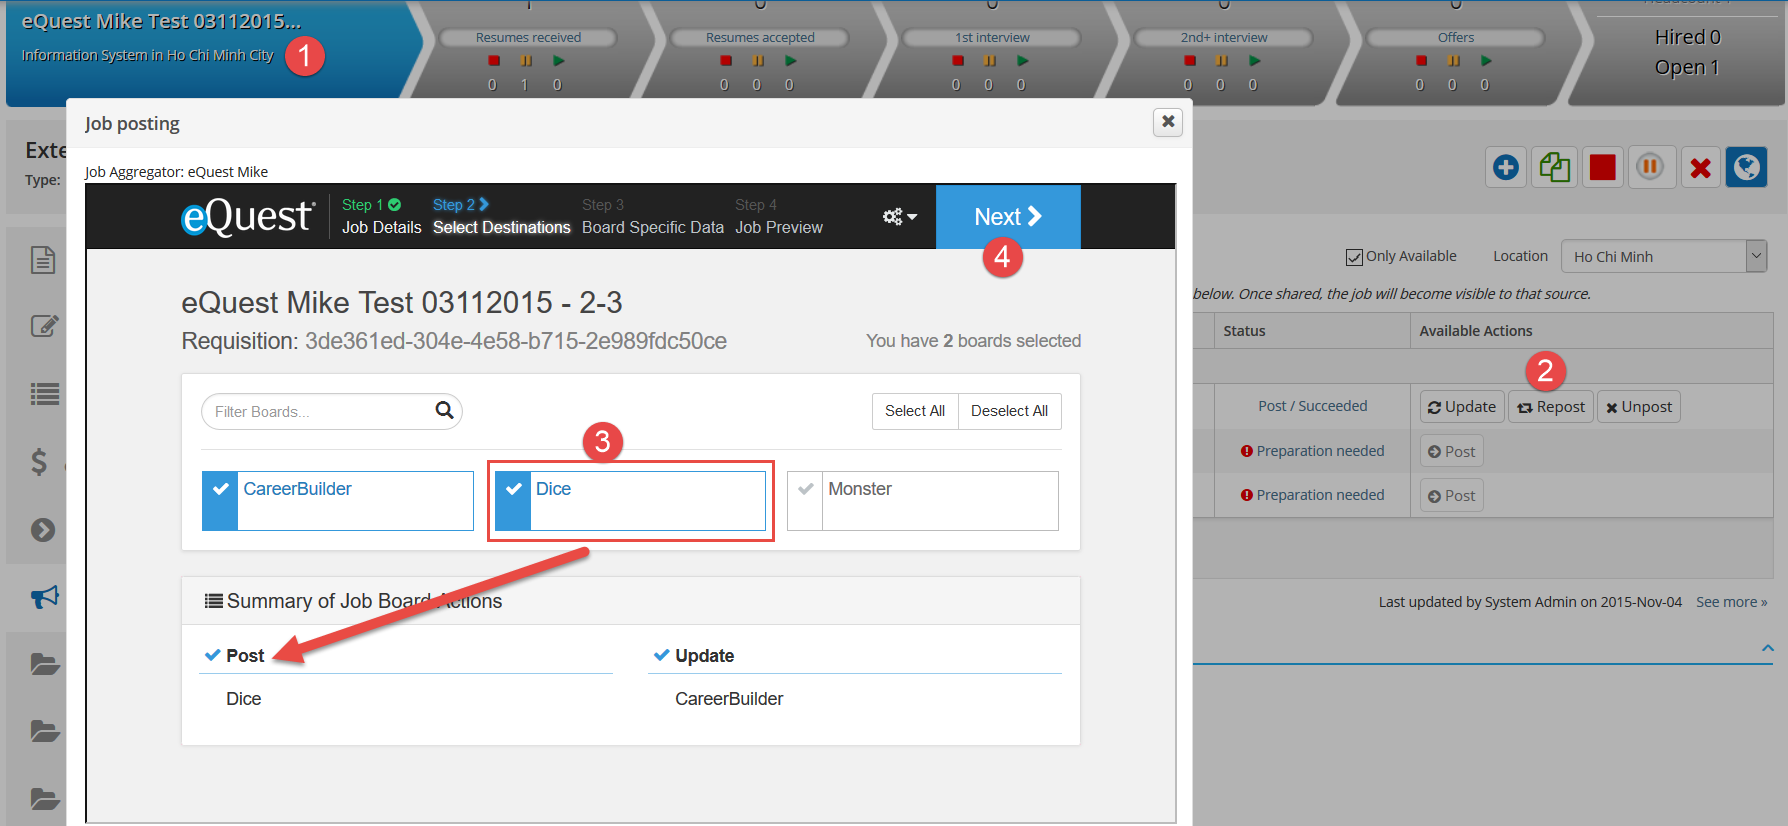This screenshot has height=826, width=1788.
Task: Click the blue globe icon
Action: point(1747,167)
